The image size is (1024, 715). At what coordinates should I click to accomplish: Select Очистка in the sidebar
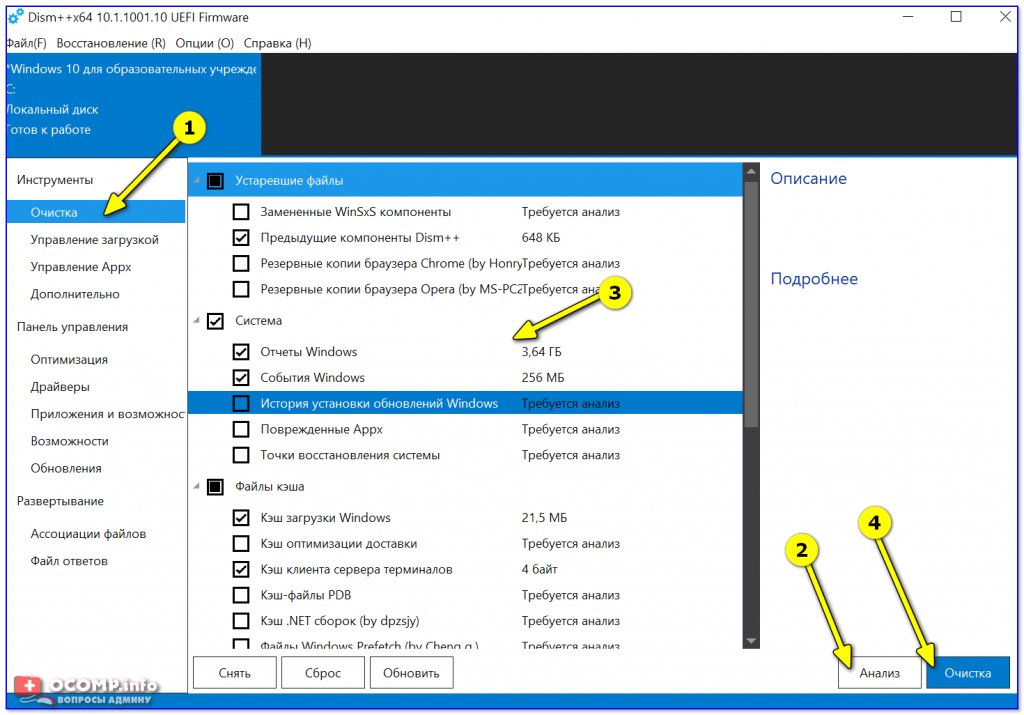pos(96,212)
